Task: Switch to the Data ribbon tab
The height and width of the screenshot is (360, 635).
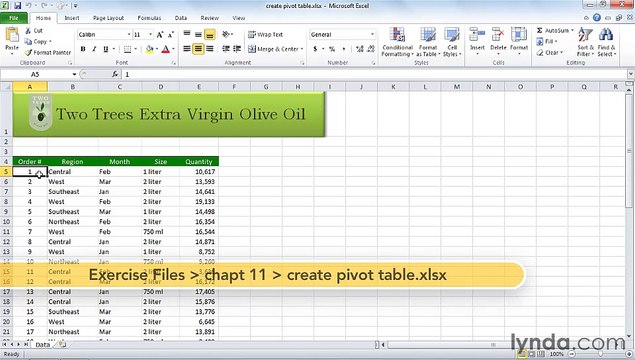Action: (x=181, y=18)
